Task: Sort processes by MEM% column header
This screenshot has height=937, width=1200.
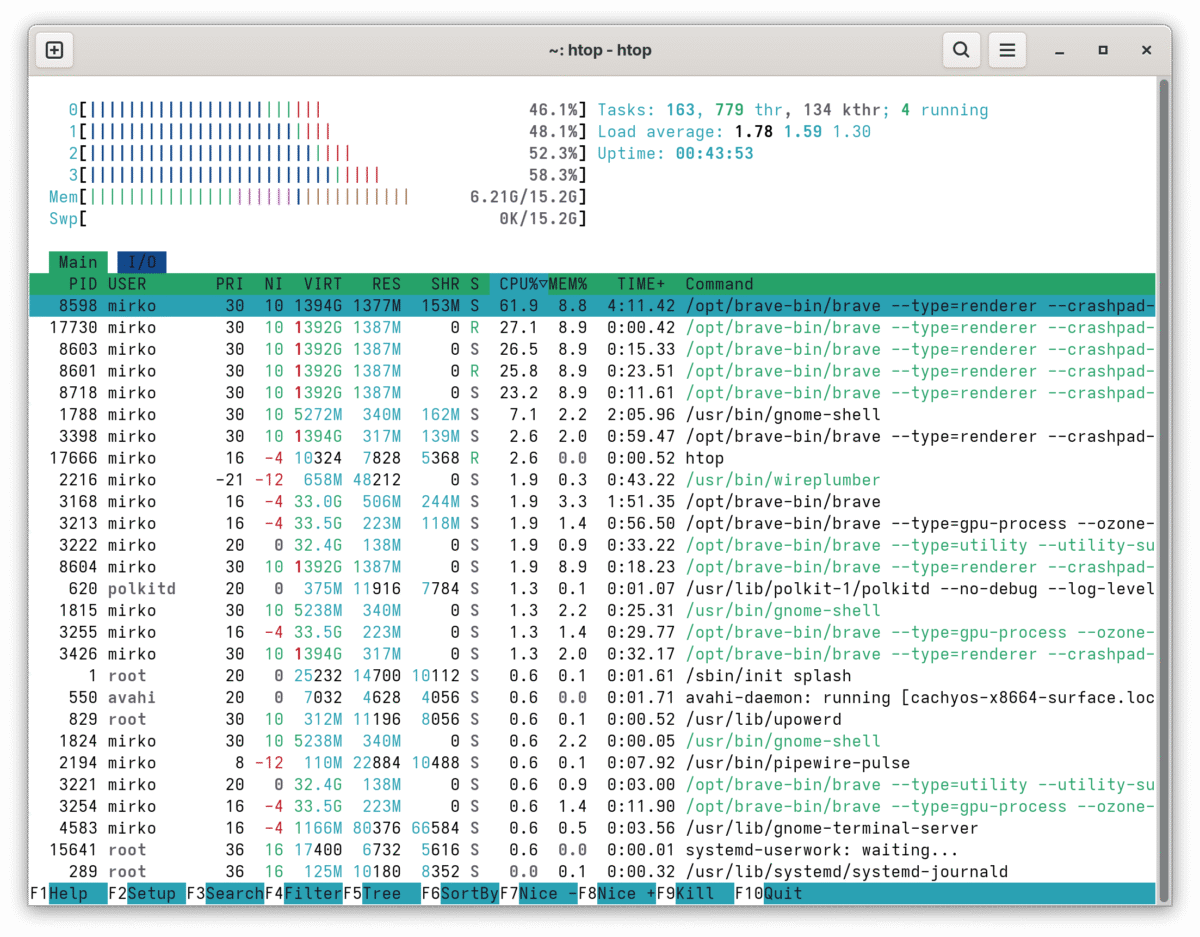Action: coord(568,284)
